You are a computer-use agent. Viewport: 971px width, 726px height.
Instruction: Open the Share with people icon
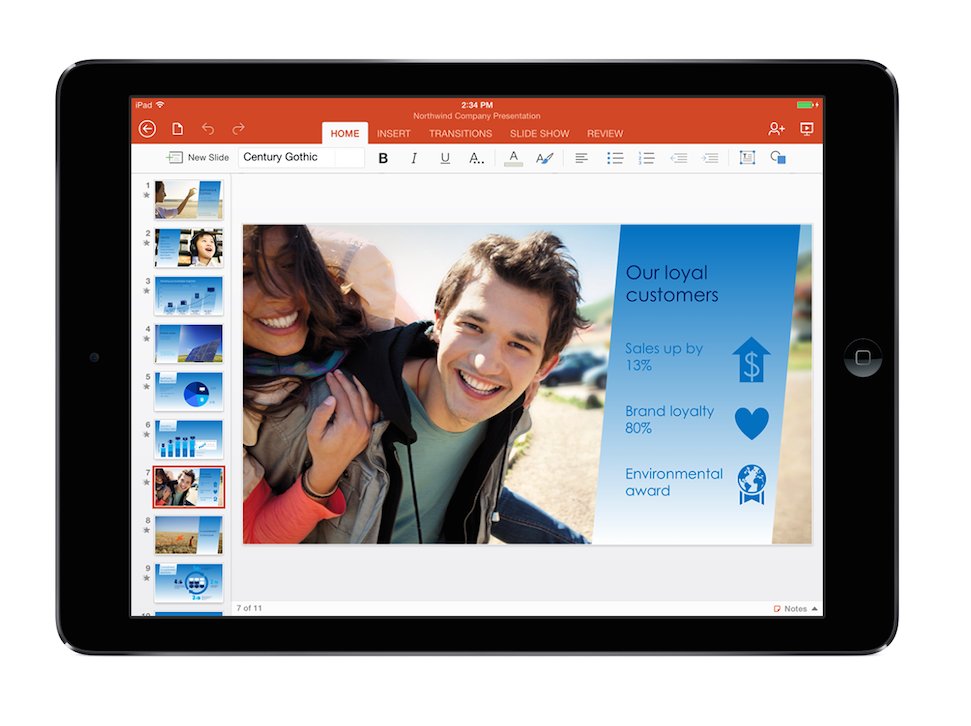(776, 129)
